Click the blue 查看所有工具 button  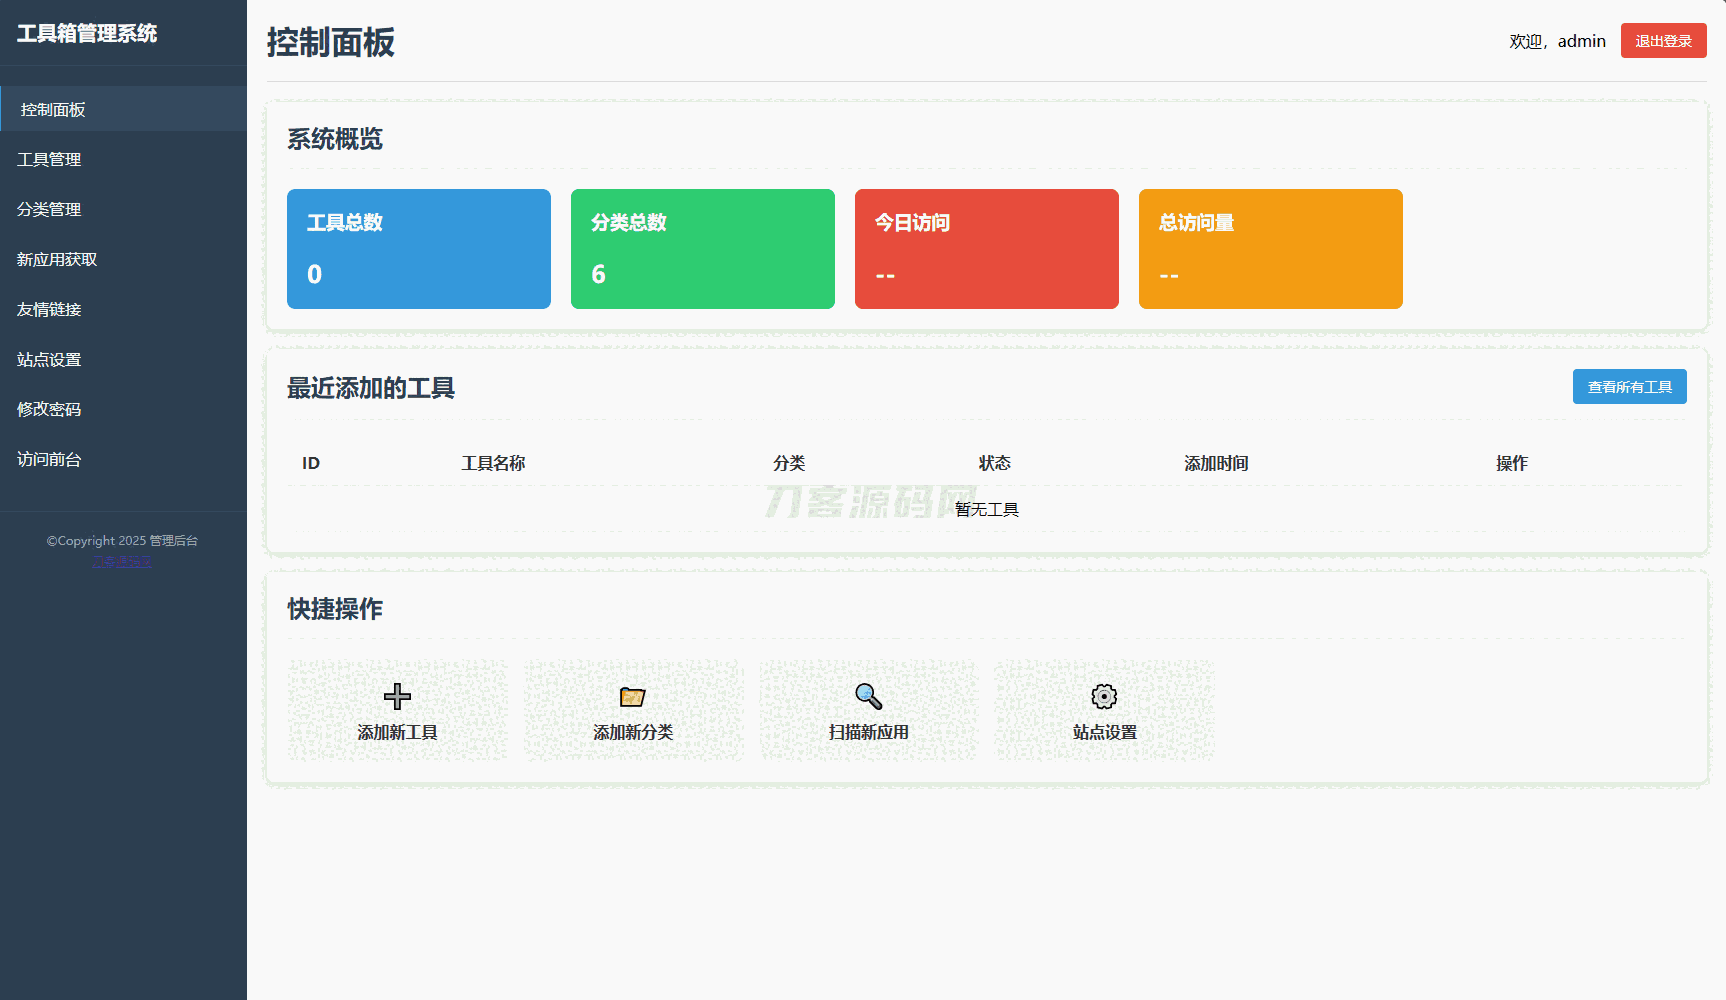coord(1629,387)
